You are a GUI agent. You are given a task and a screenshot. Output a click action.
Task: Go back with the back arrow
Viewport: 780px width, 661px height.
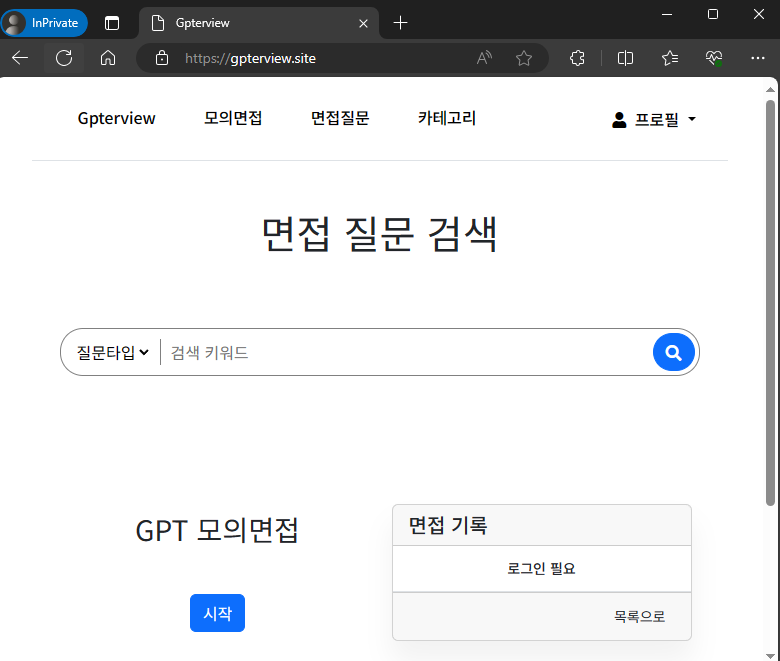(20, 58)
